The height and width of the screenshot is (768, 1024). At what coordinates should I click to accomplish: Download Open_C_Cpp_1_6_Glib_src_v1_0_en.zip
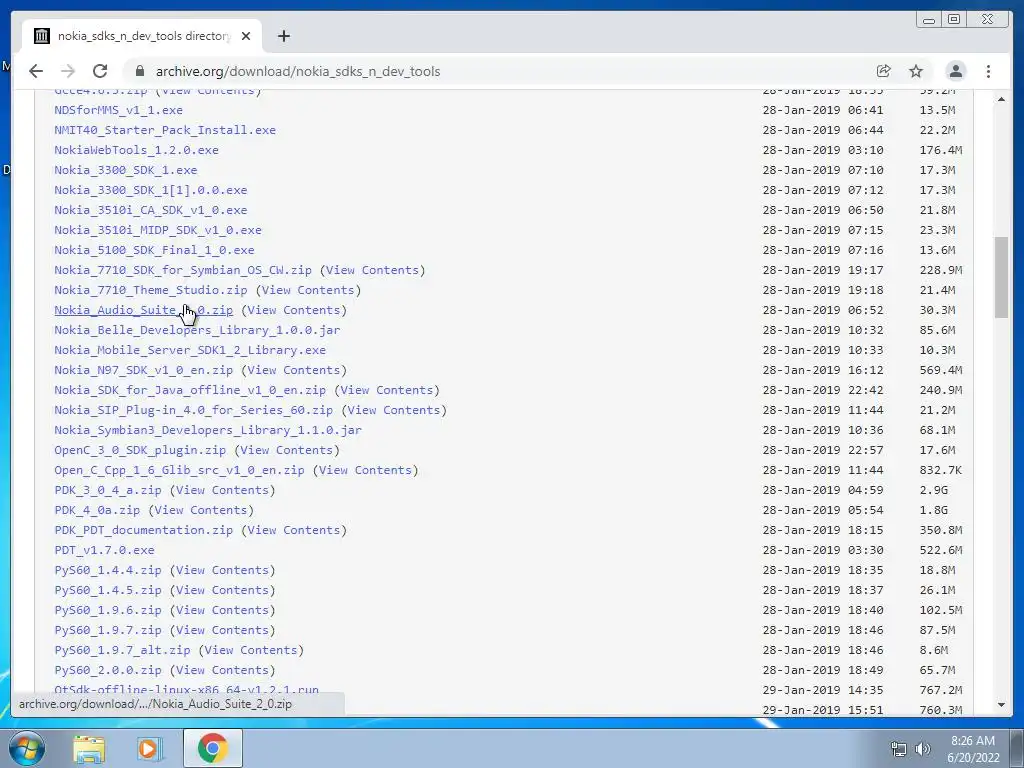(180, 470)
